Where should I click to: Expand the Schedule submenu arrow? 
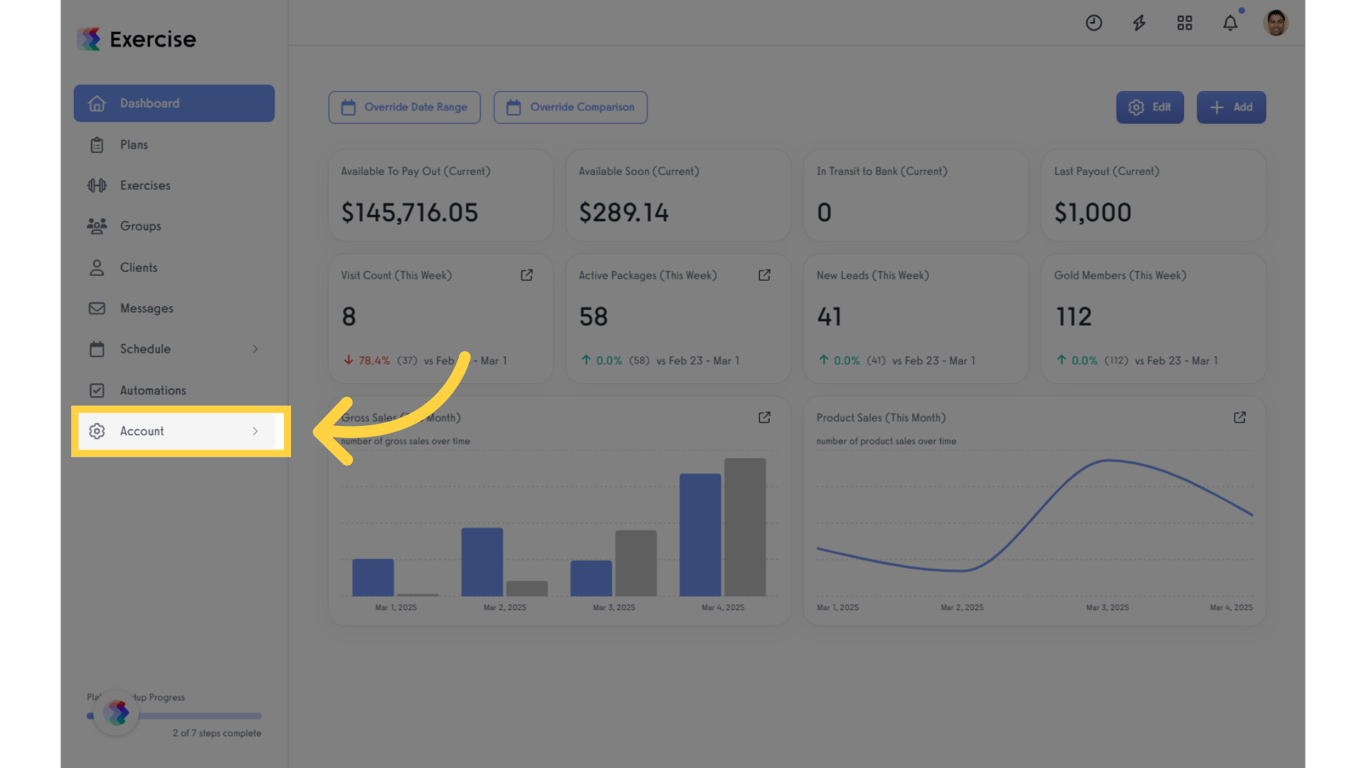(x=255, y=349)
